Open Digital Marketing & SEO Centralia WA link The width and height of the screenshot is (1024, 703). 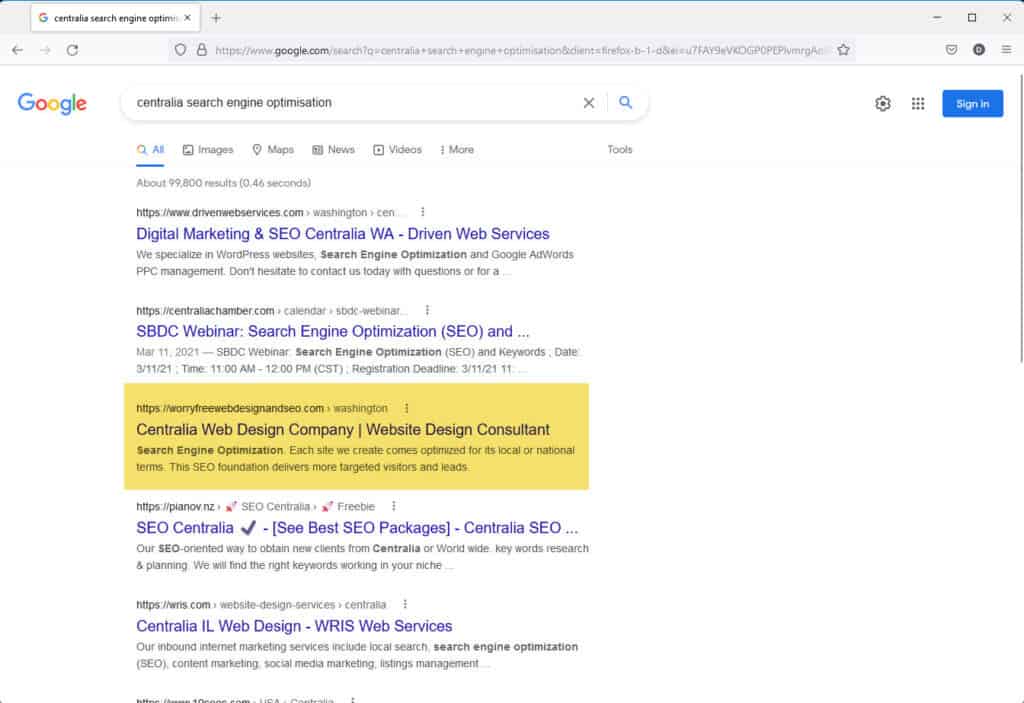[x=343, y=234]
